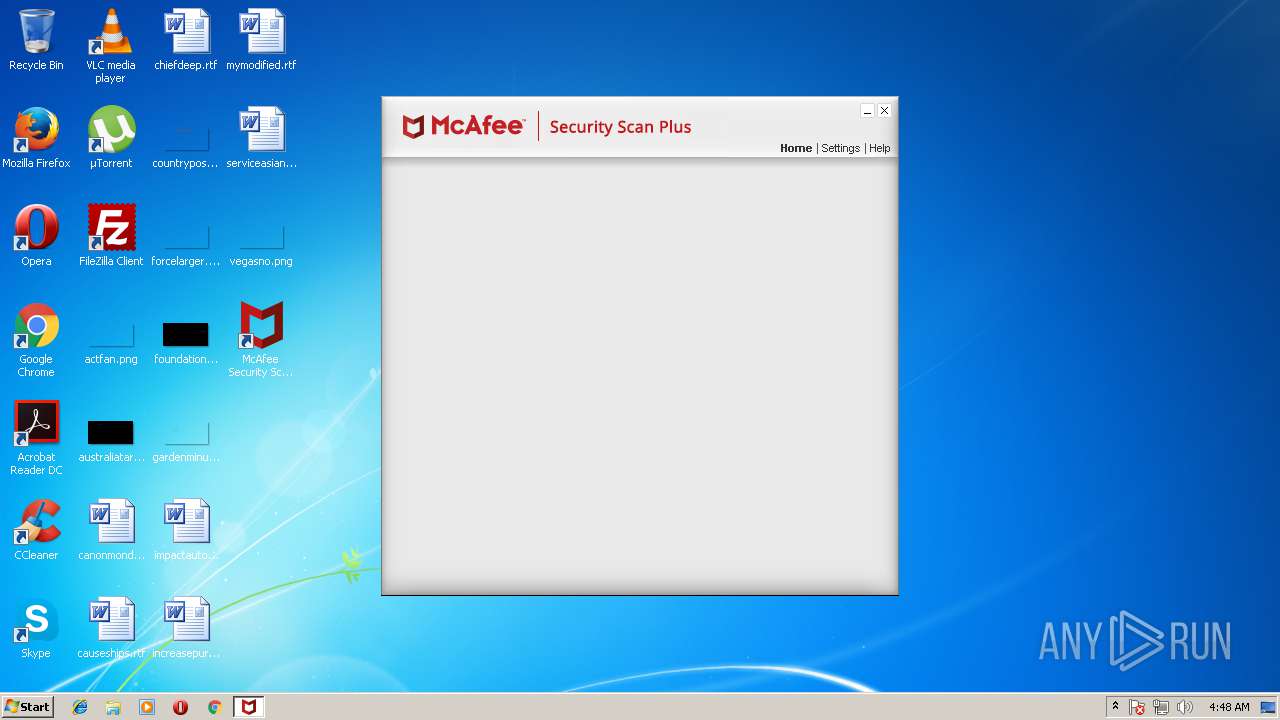The image size is (1280, 720).
Task: Open McAfee Settings link
Action: (x=840, y=148)
